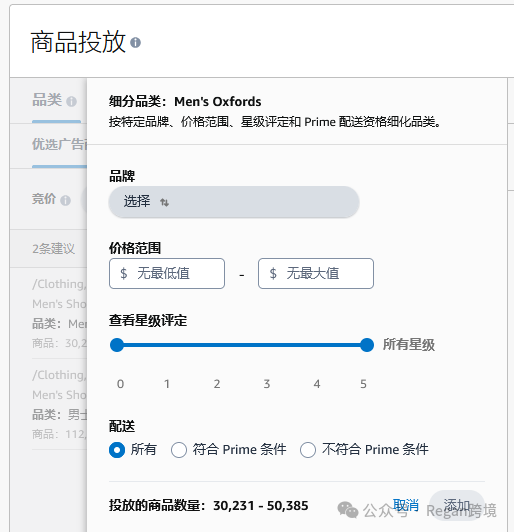Click info icon next to 商品投放 title

coord(135,43)
